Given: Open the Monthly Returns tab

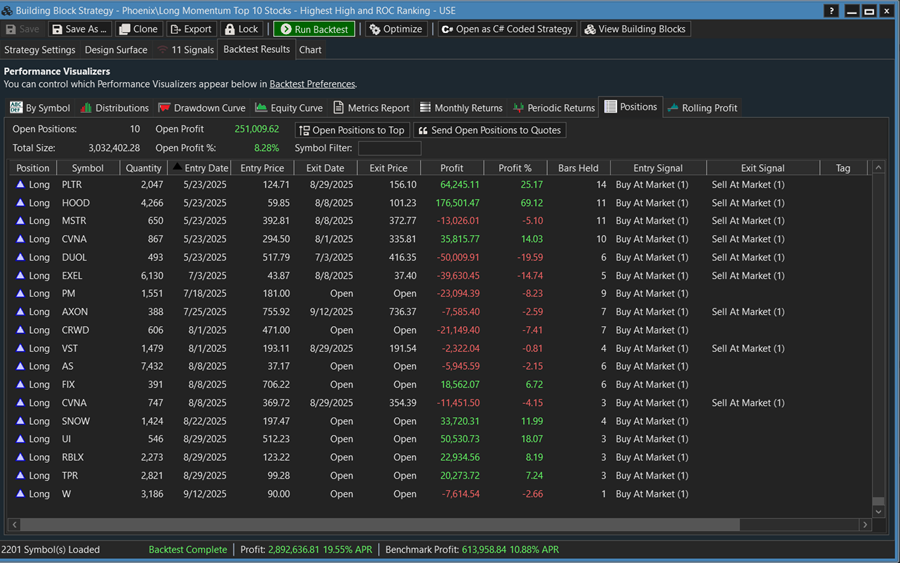Looking at the screenshot, I should tap(461, 108).
